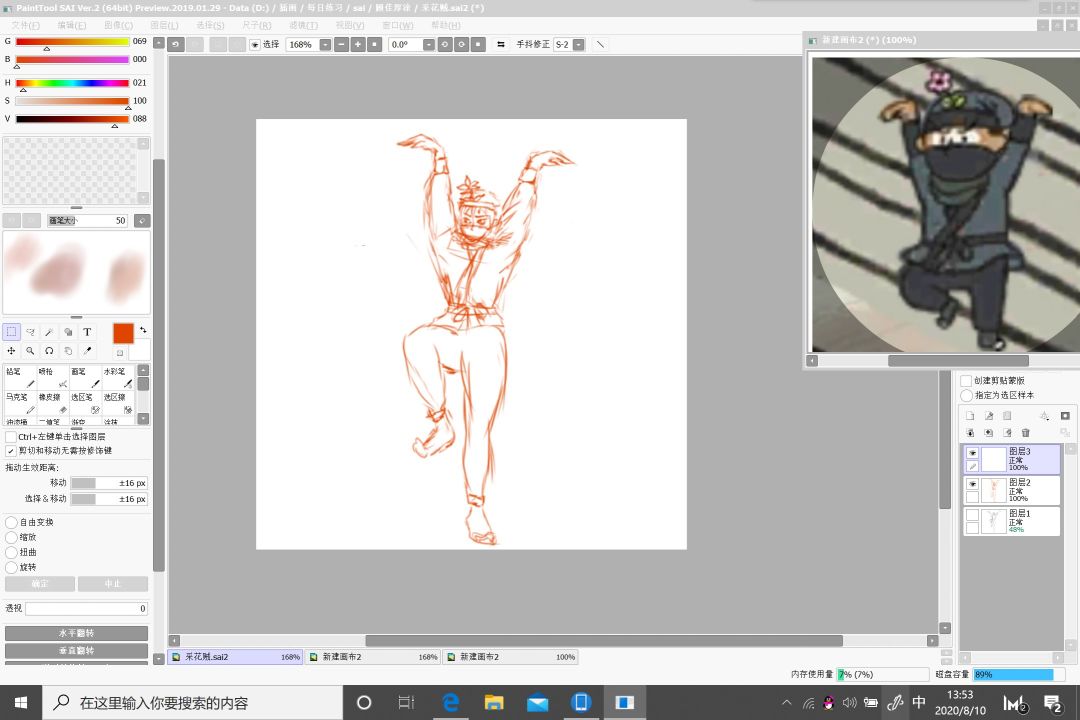Click the delete layer trash icon

1025,433
